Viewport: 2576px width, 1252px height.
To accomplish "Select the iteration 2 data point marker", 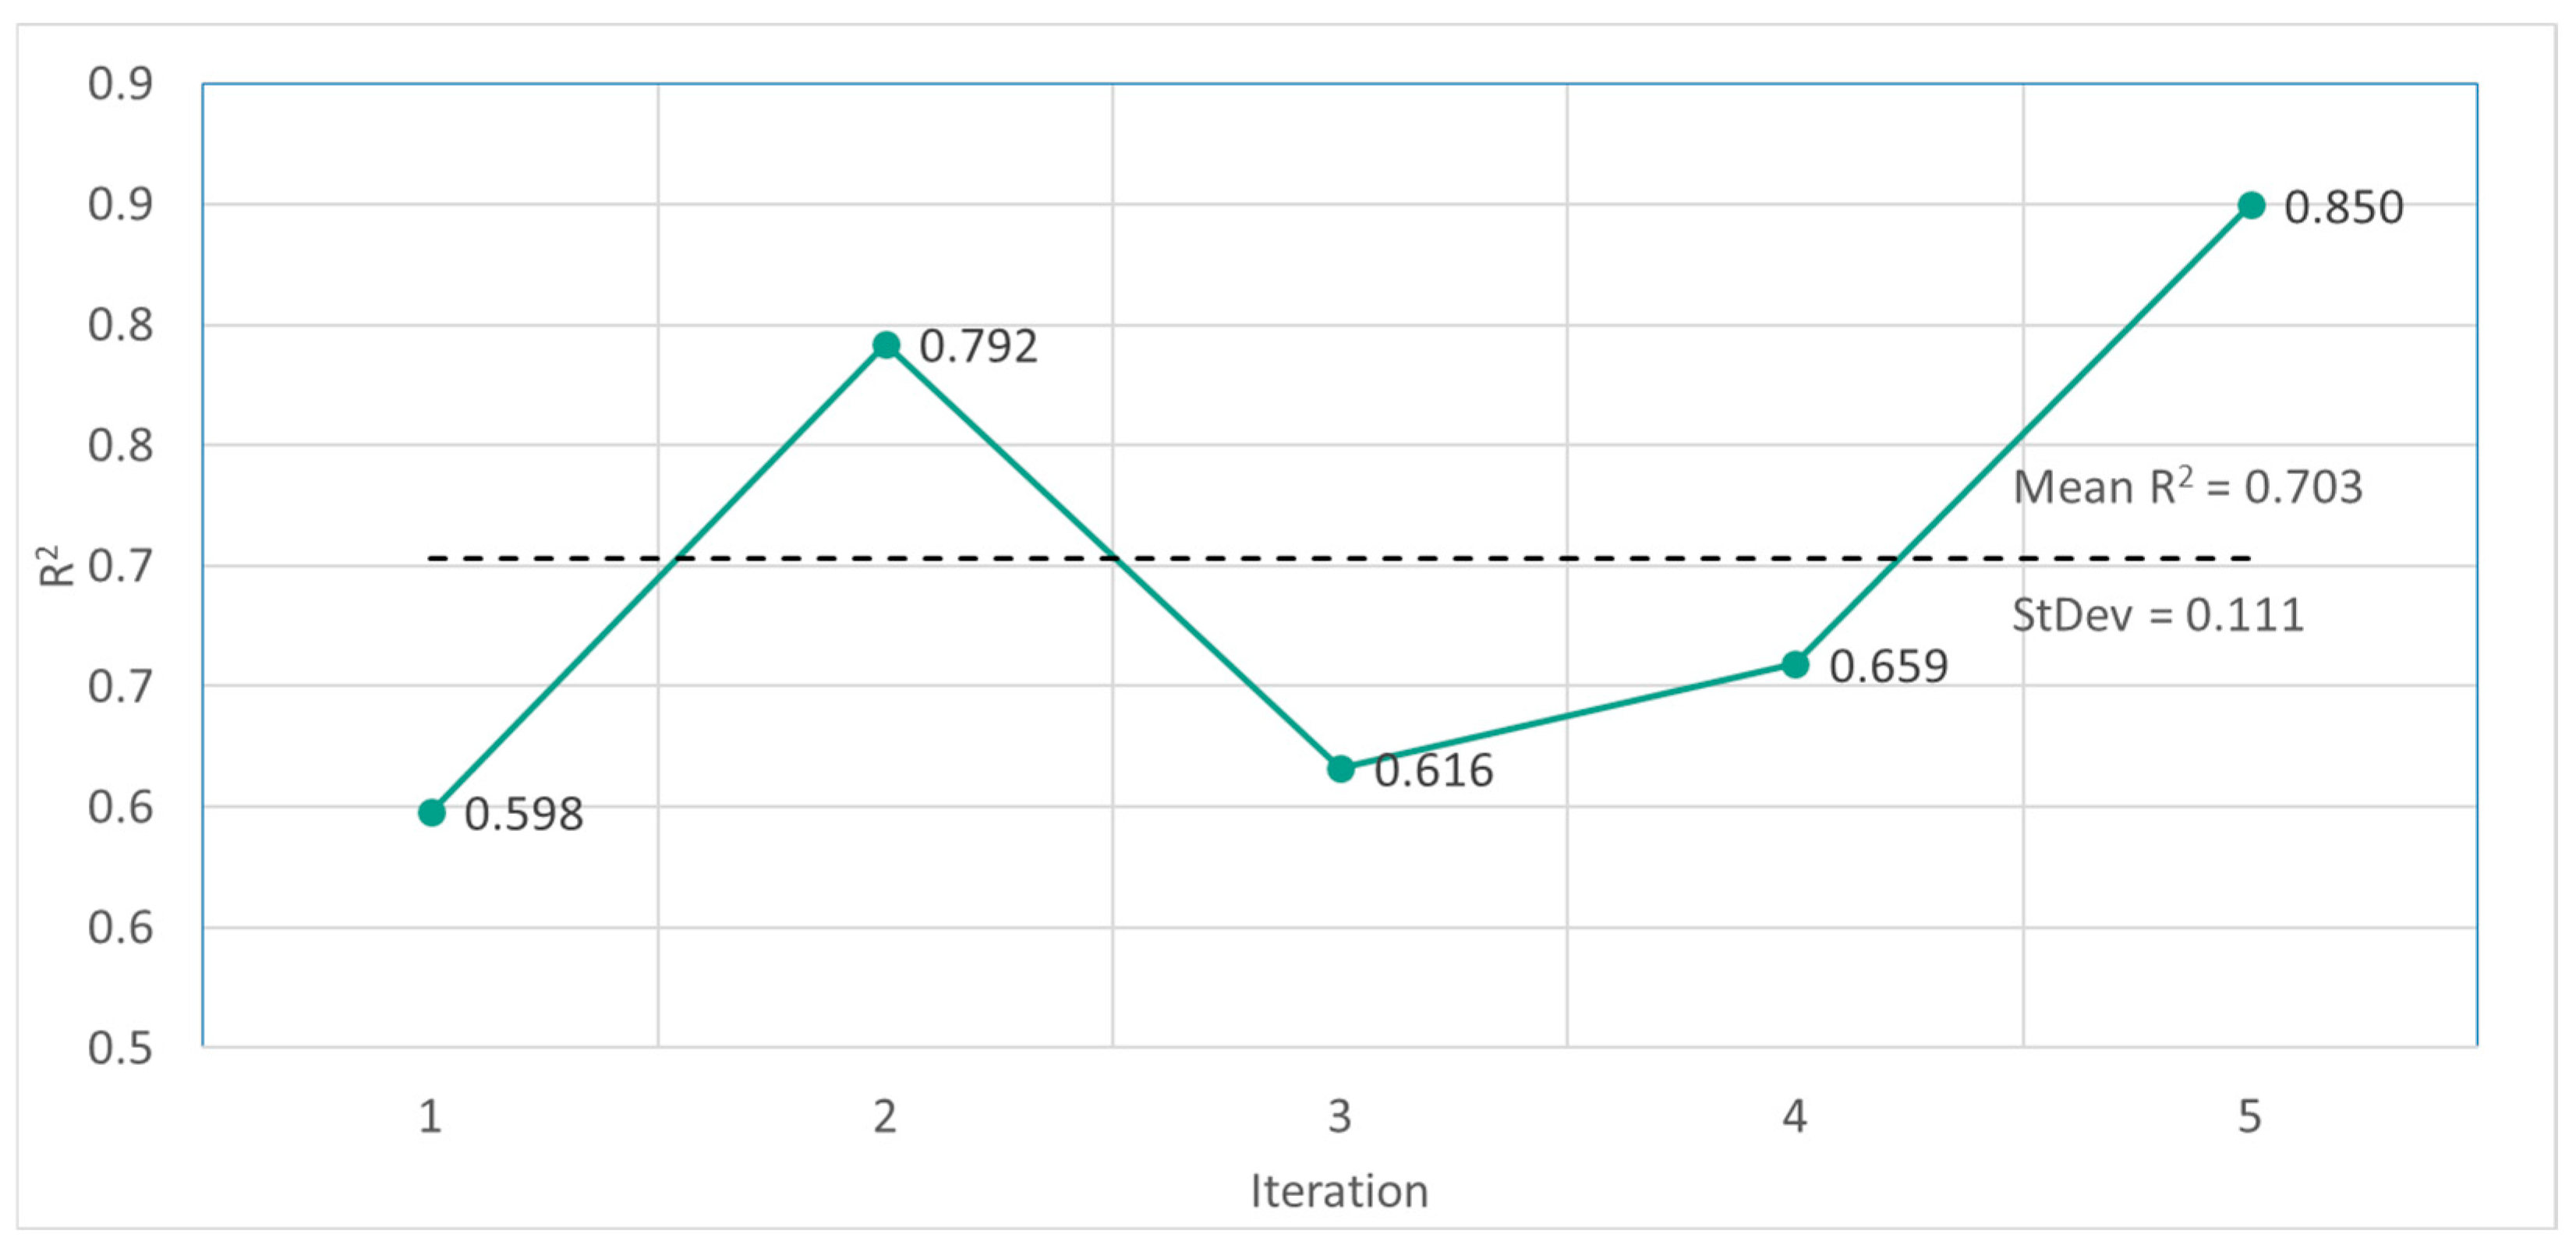I will pyautogui.click(x=886, y=345).
